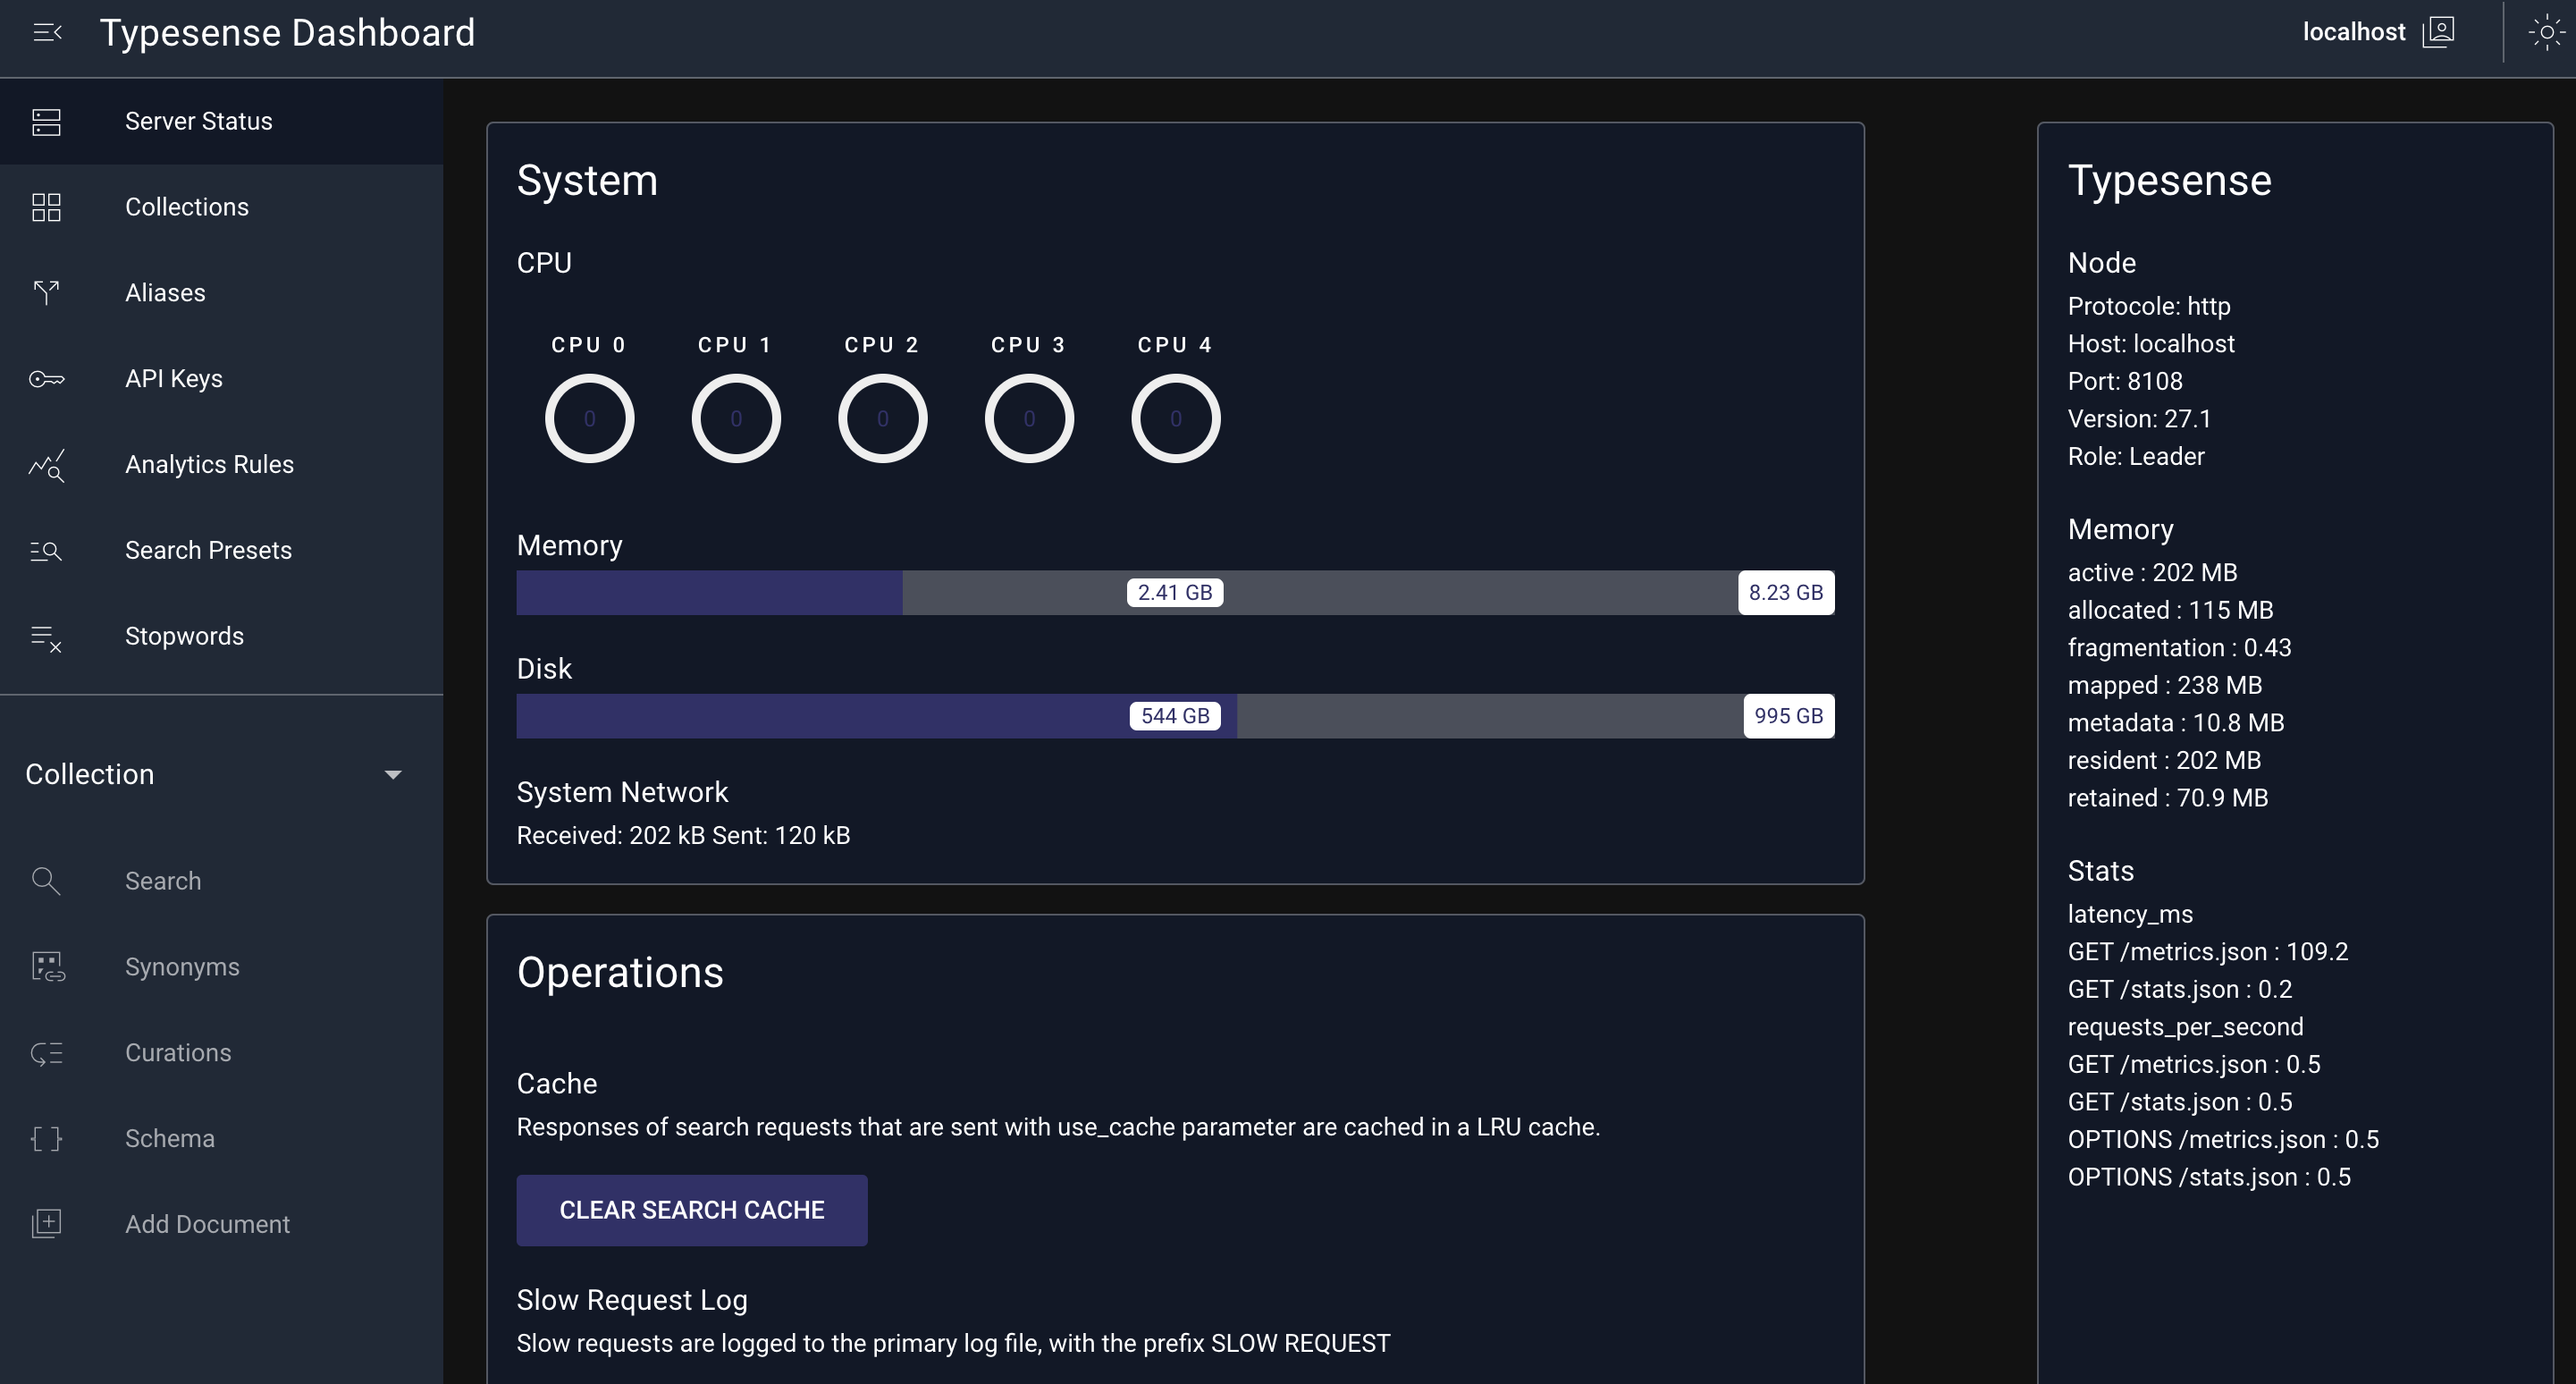Screen dimensions: 2576x1384
Task: Click the CPU 3 usage gauge
Action: coord(1029,418)
